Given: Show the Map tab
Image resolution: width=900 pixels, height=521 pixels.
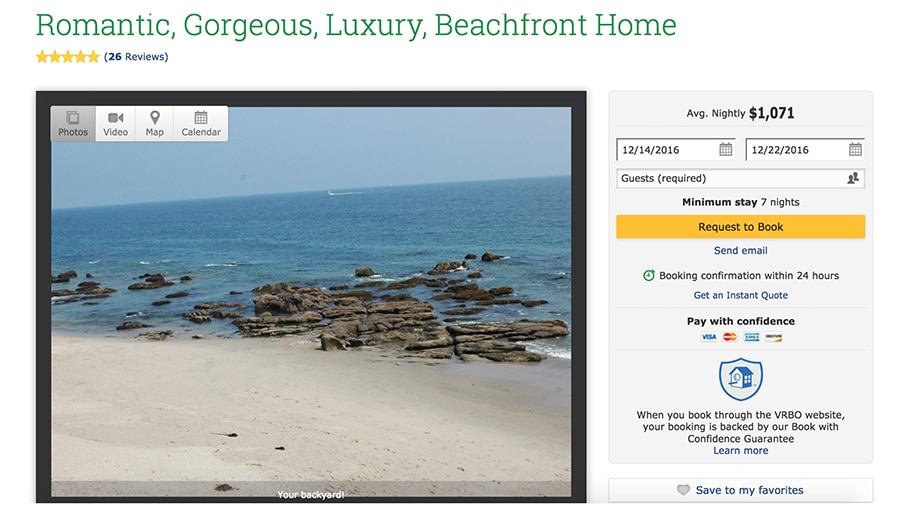Looking at the screenshot, I should (x=154, y=123).
